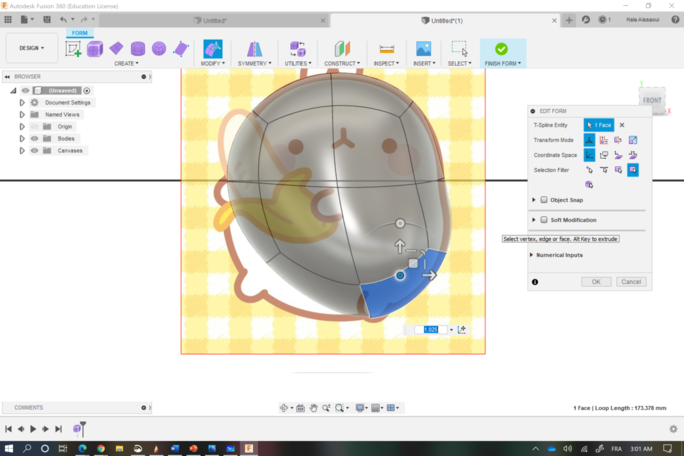
Task: Toggle visibility of the Origin folder
Action: click(x=34, y=127)
